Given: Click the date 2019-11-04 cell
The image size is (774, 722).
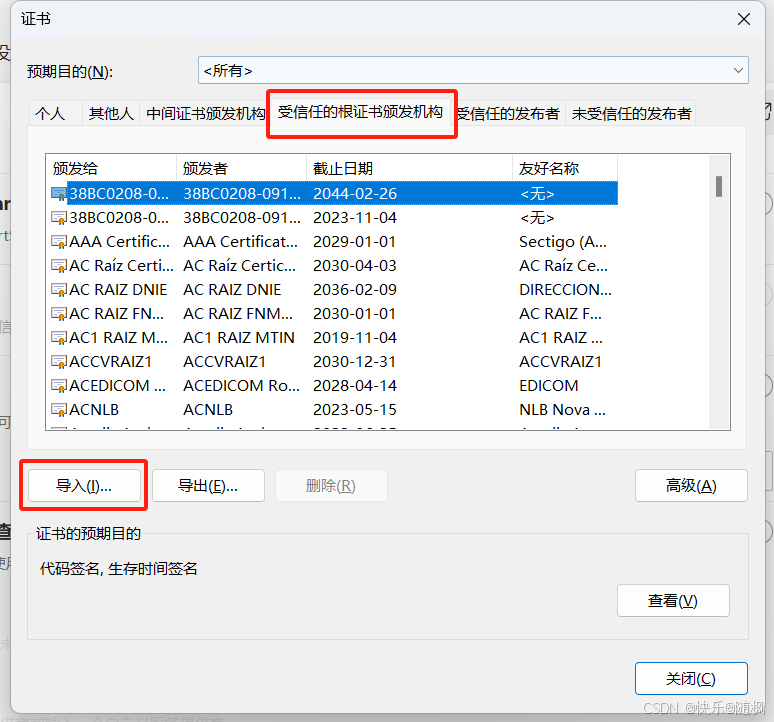Looking at the screenshot, I should pyautogui.click(x=355, y=338).
